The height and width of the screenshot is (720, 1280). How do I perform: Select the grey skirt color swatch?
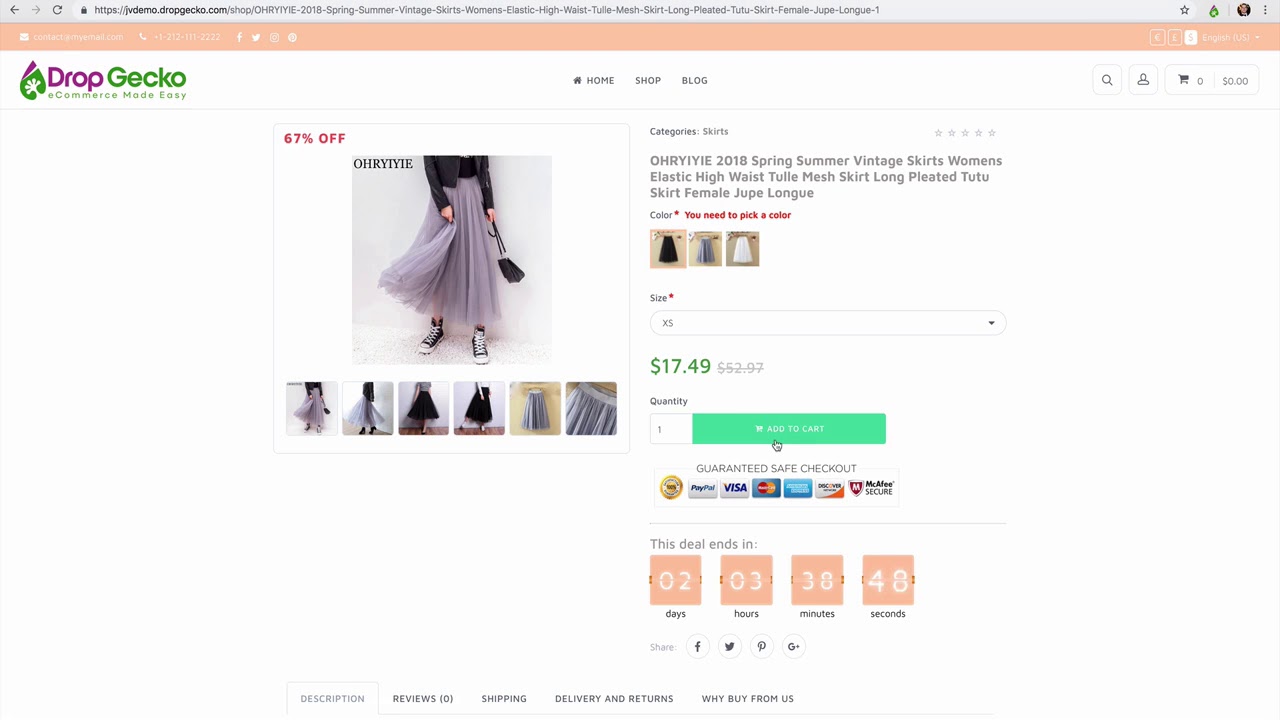pos(705,249)
